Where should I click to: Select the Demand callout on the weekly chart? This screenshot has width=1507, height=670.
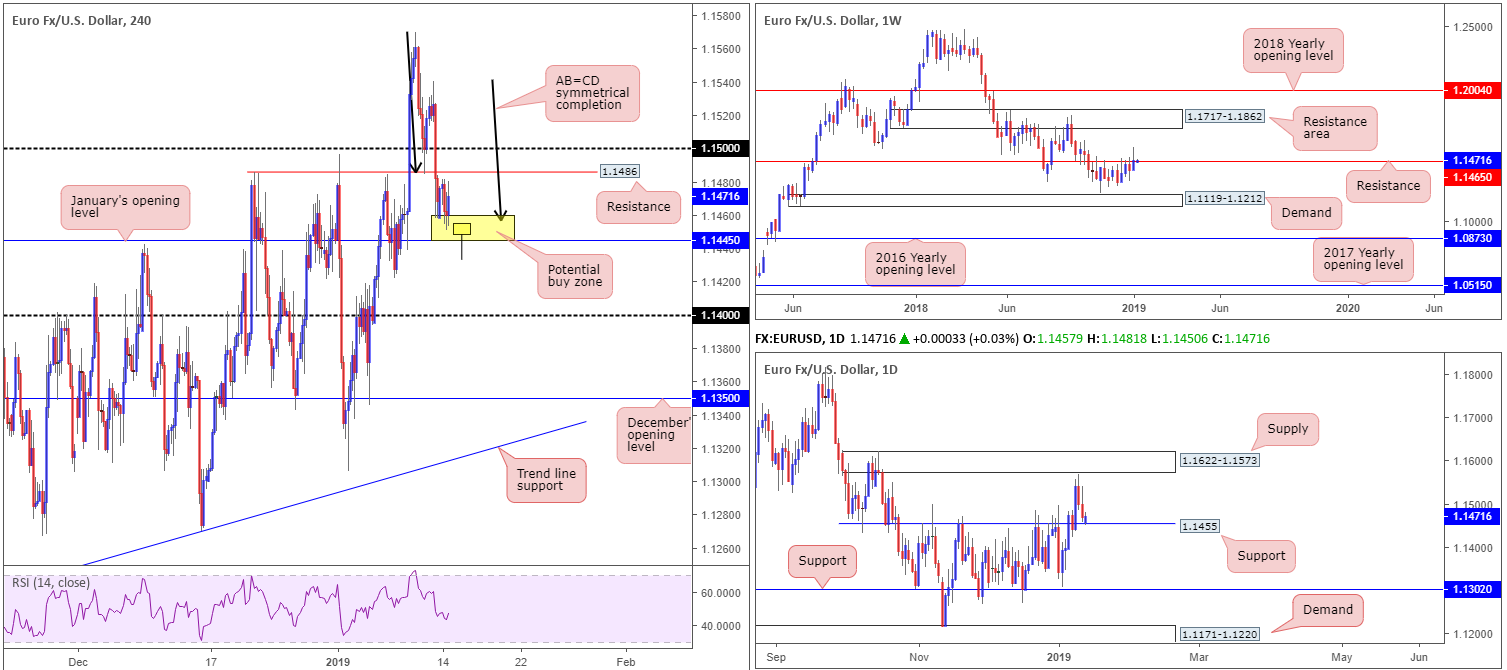[1307, 212]
